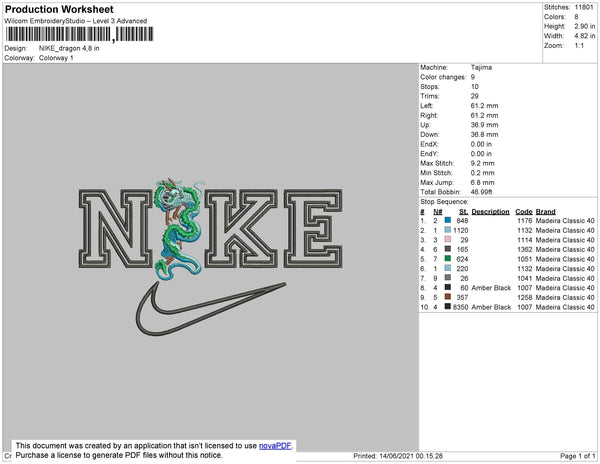This screenshot has width=600, height=464.
Task: Click the 'Page 1 of 1' footer text
Action: tap(577, 456)
